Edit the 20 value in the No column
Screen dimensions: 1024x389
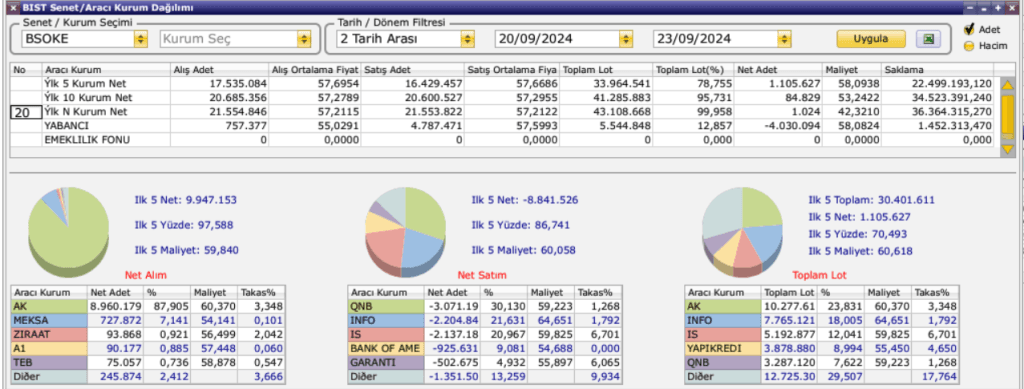click(26, 112)
